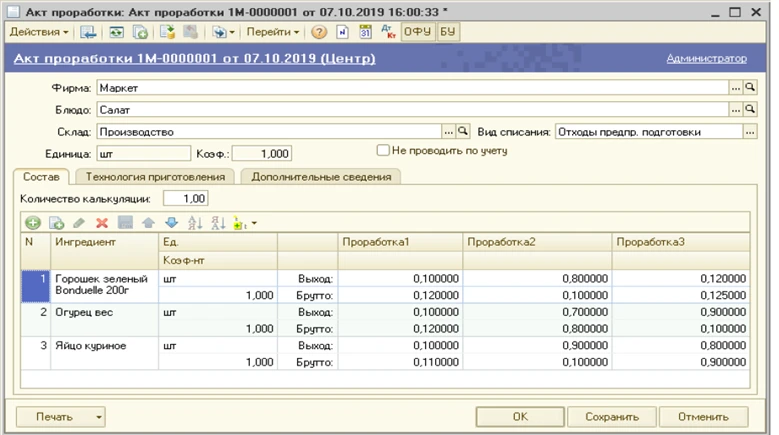Move ingredient row down with blue arrow
Screen dimensions: 779x435
click(x=170, y=222)
